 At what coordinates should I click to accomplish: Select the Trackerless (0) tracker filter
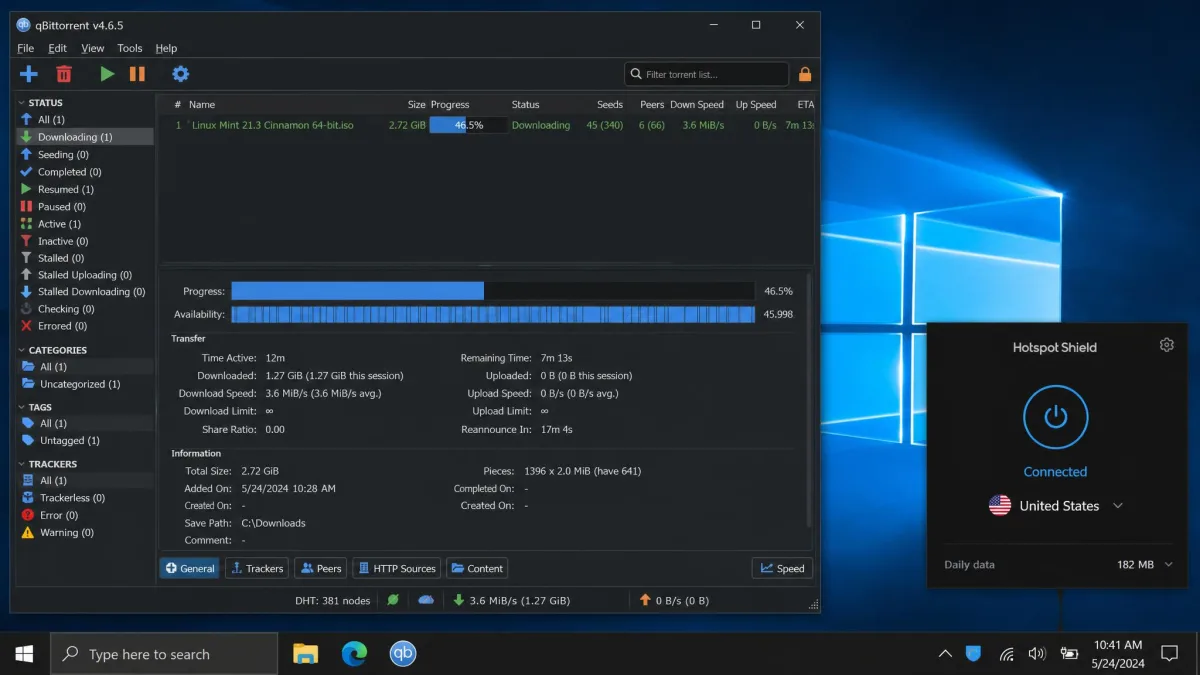pos(85,498)
